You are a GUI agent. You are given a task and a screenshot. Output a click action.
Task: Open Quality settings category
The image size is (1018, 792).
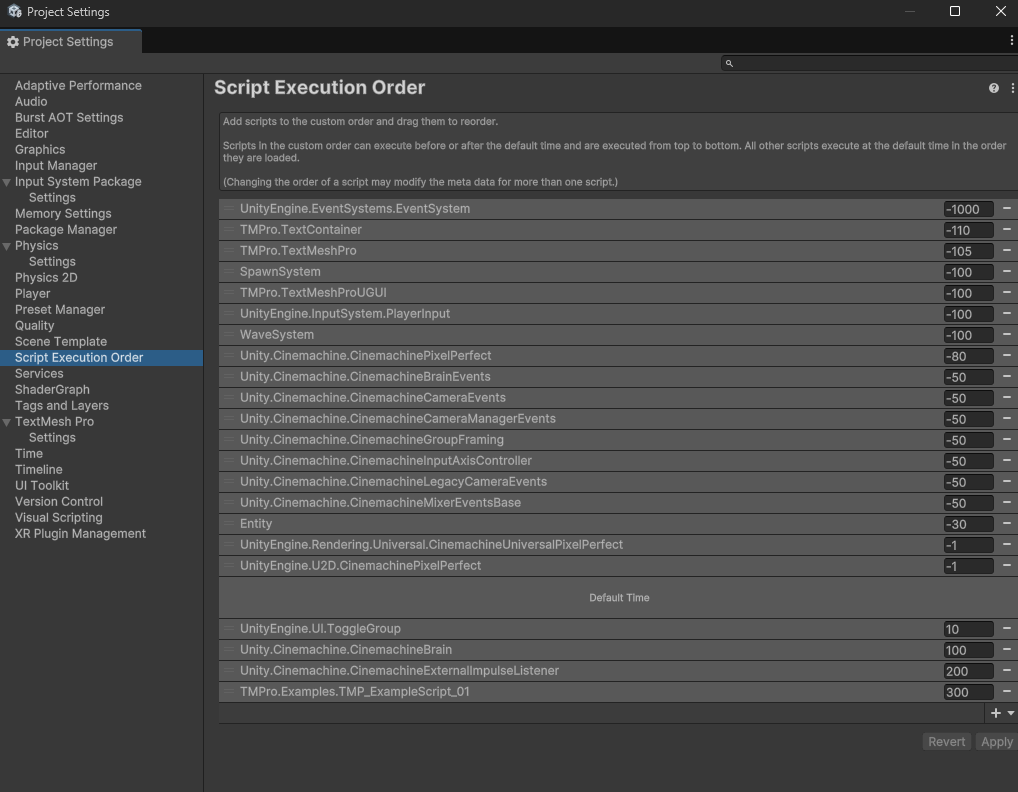(34, 325)
